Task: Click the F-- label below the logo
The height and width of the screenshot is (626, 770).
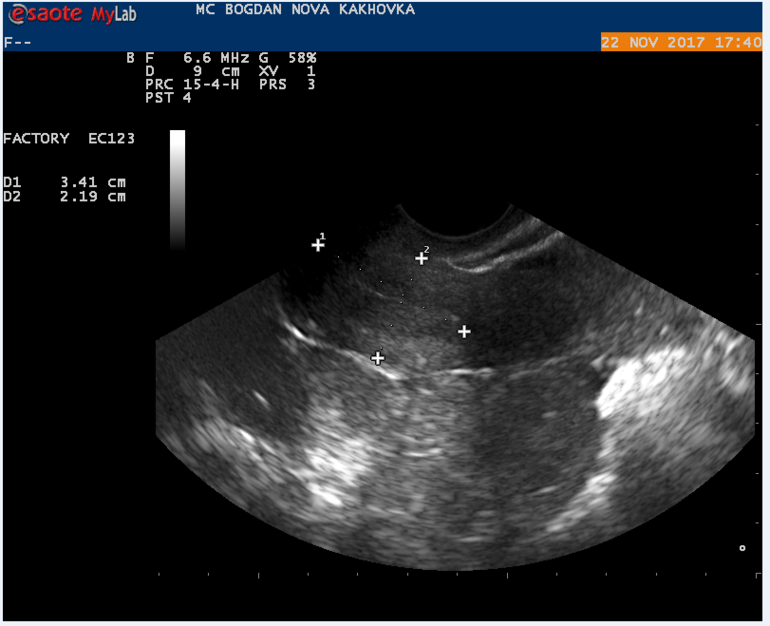Action: (x=17, y=43)
